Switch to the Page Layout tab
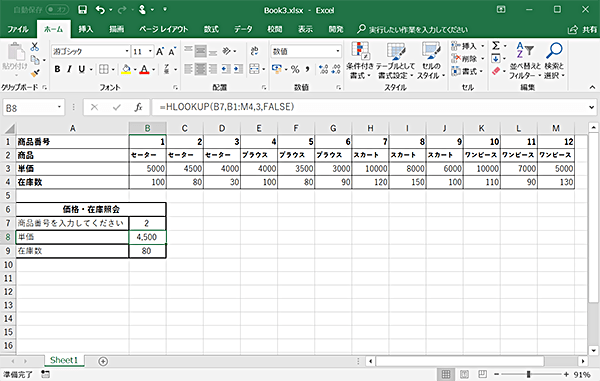600x381 pixels. point(163,29)
